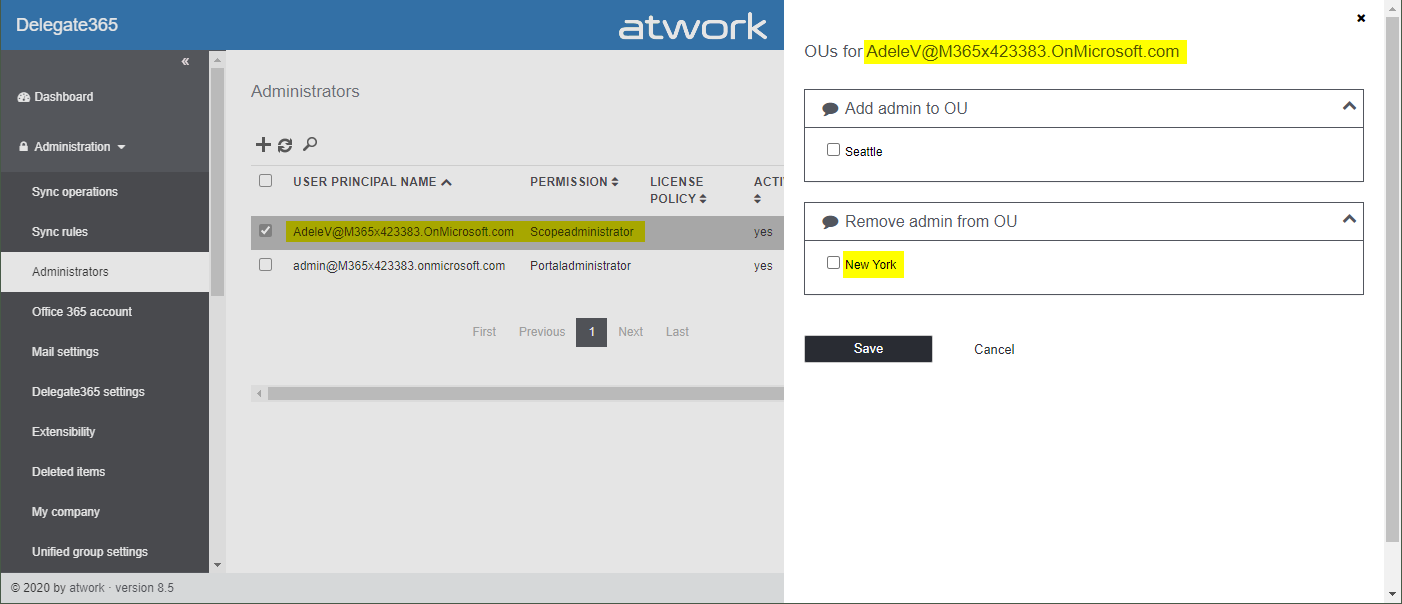1402x604 pixels.
Task: Refresh the administrators list
Action: pyautogui.click(x=285, y=145)
